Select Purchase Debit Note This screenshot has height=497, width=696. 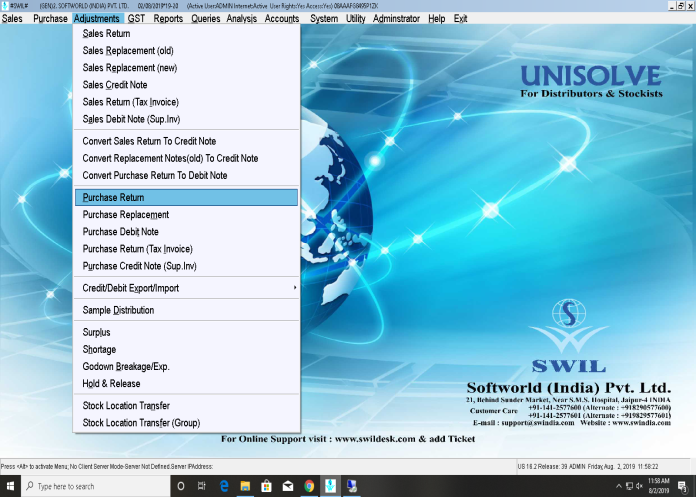186,232
